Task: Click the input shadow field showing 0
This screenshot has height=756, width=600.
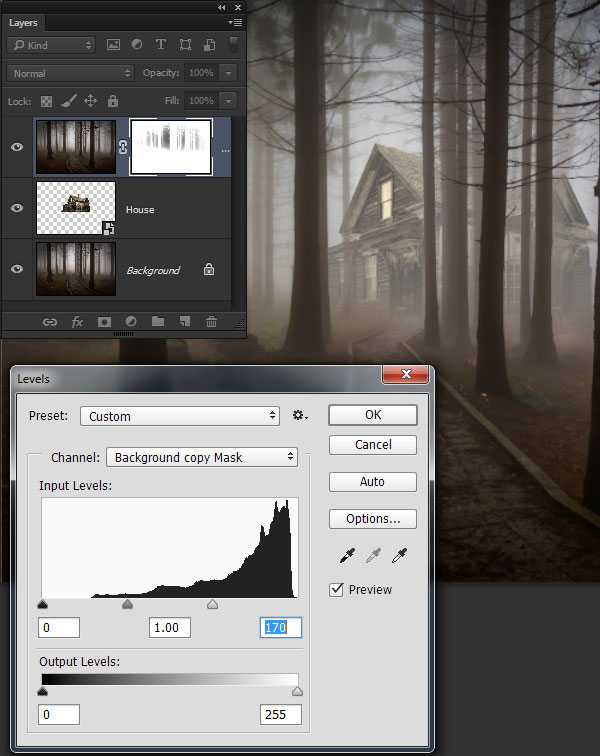Action: click(59, 628)
